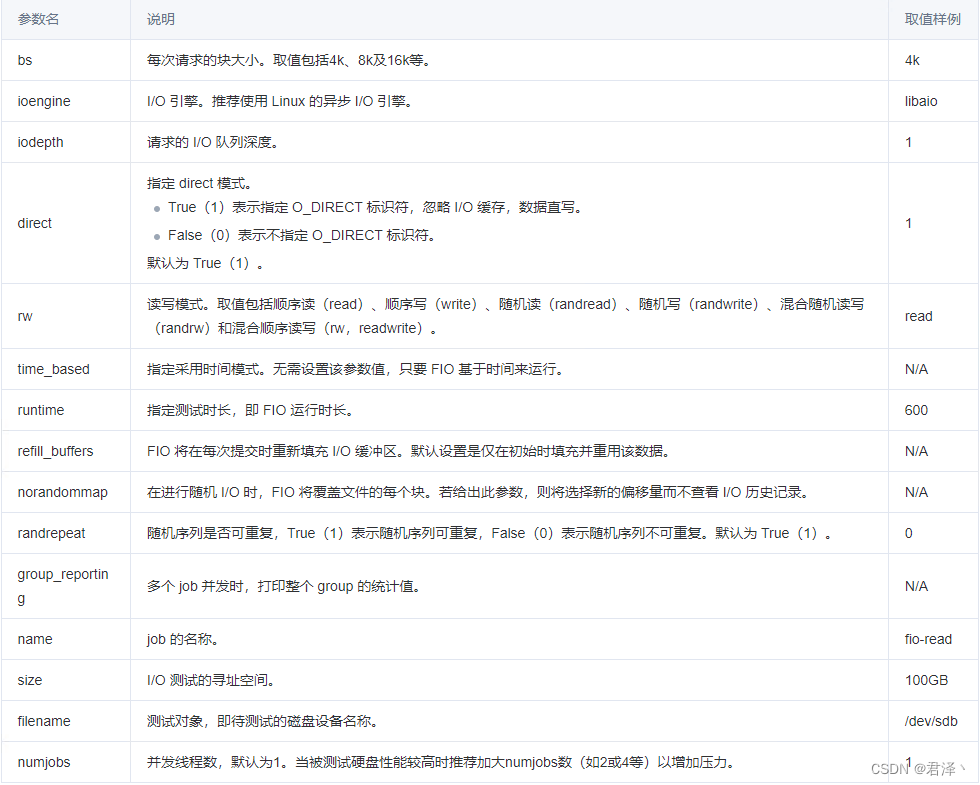980x785 pixels.
Task: Click the 说明 column header
Action: click(159, 18)
